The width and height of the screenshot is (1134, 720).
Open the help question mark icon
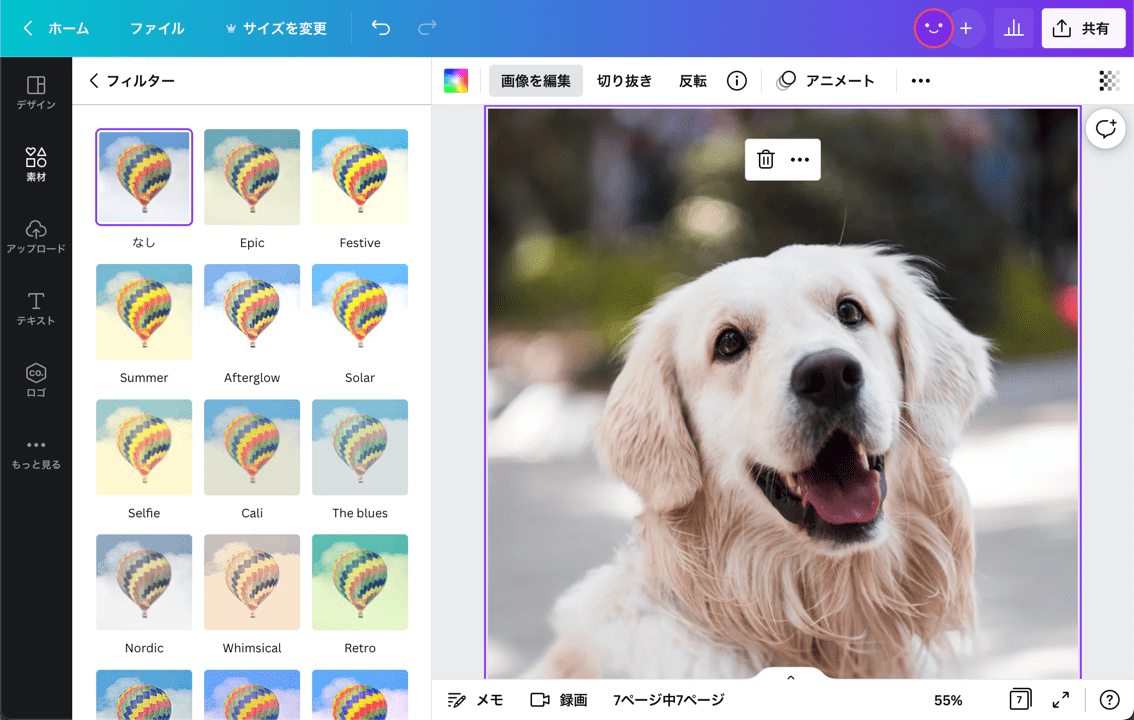pyautogui.click(x=1109, y=700)
